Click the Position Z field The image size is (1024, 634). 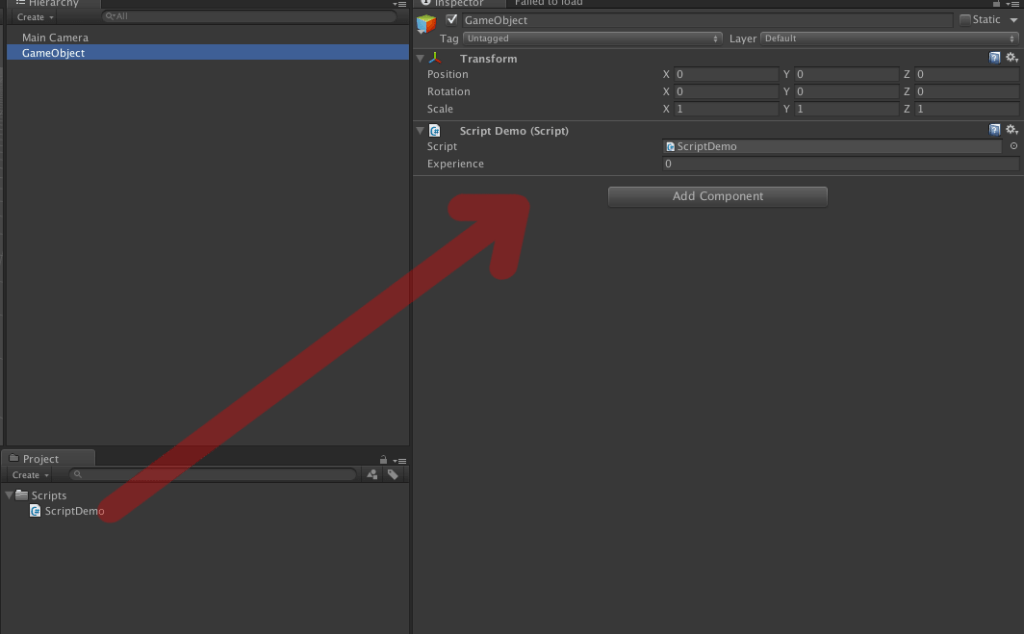967,74
